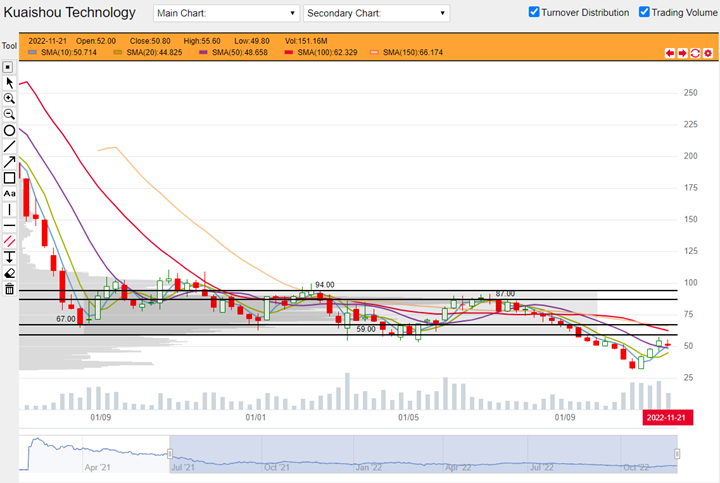Click the Kuaishou Technology title
The height and width of the screenshot is (483, 720).
pyautogui.click(x=70, y=12)
